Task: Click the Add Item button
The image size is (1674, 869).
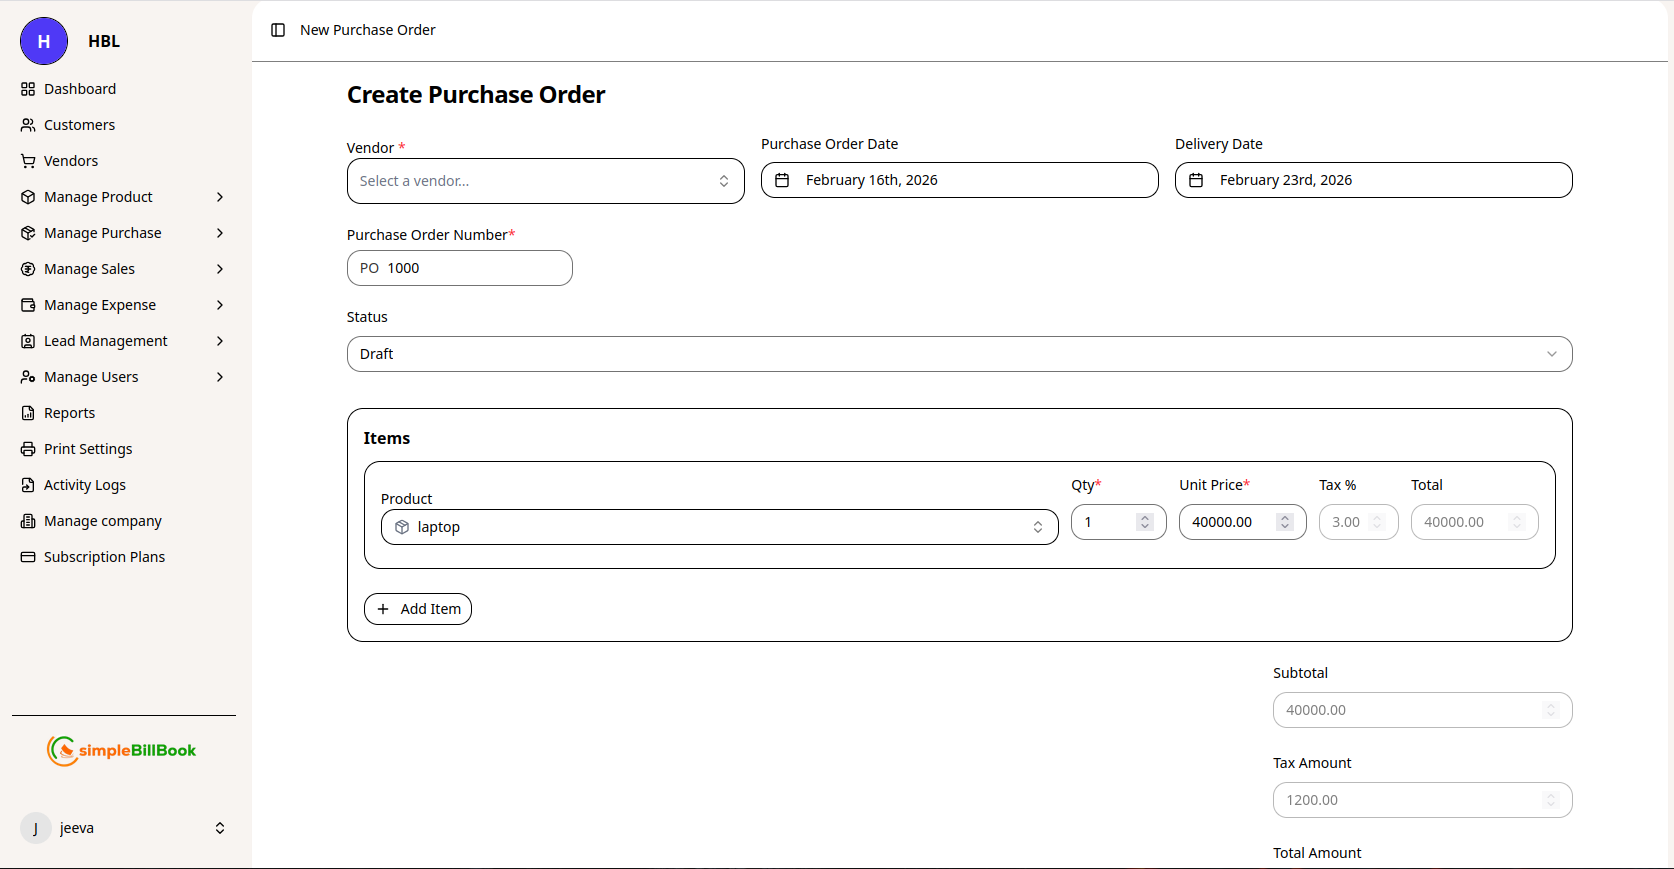Action: pos(418,609)
